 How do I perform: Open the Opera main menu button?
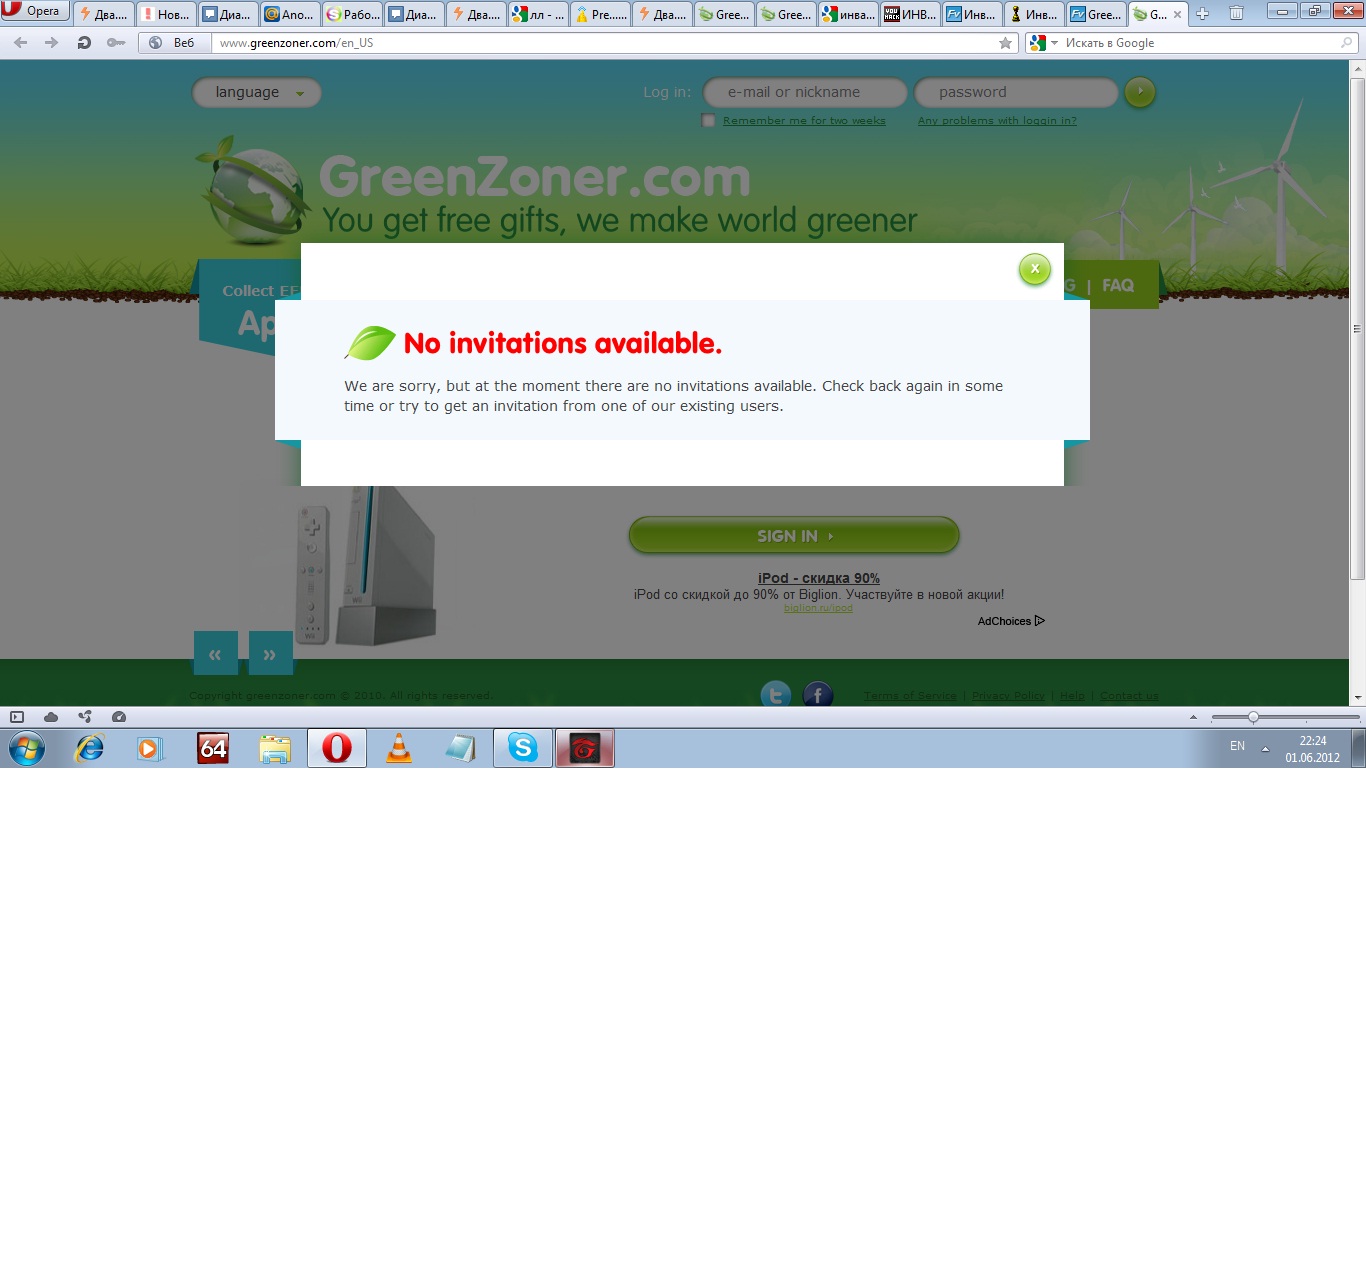[35, 11]
